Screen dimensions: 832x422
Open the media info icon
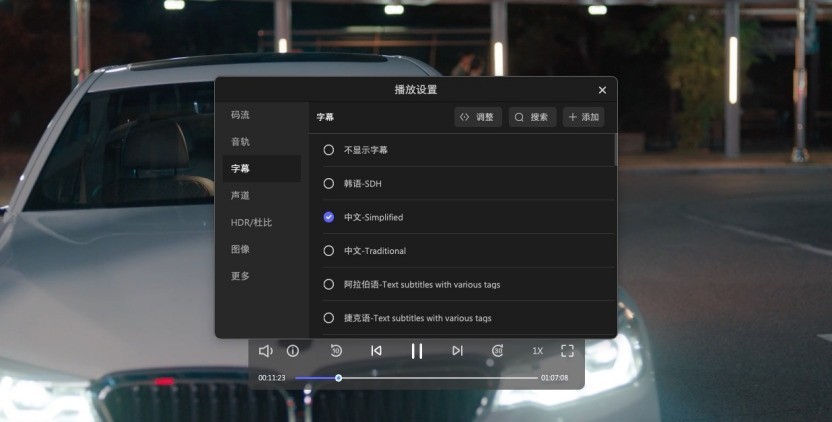click(x=292, y=351)
